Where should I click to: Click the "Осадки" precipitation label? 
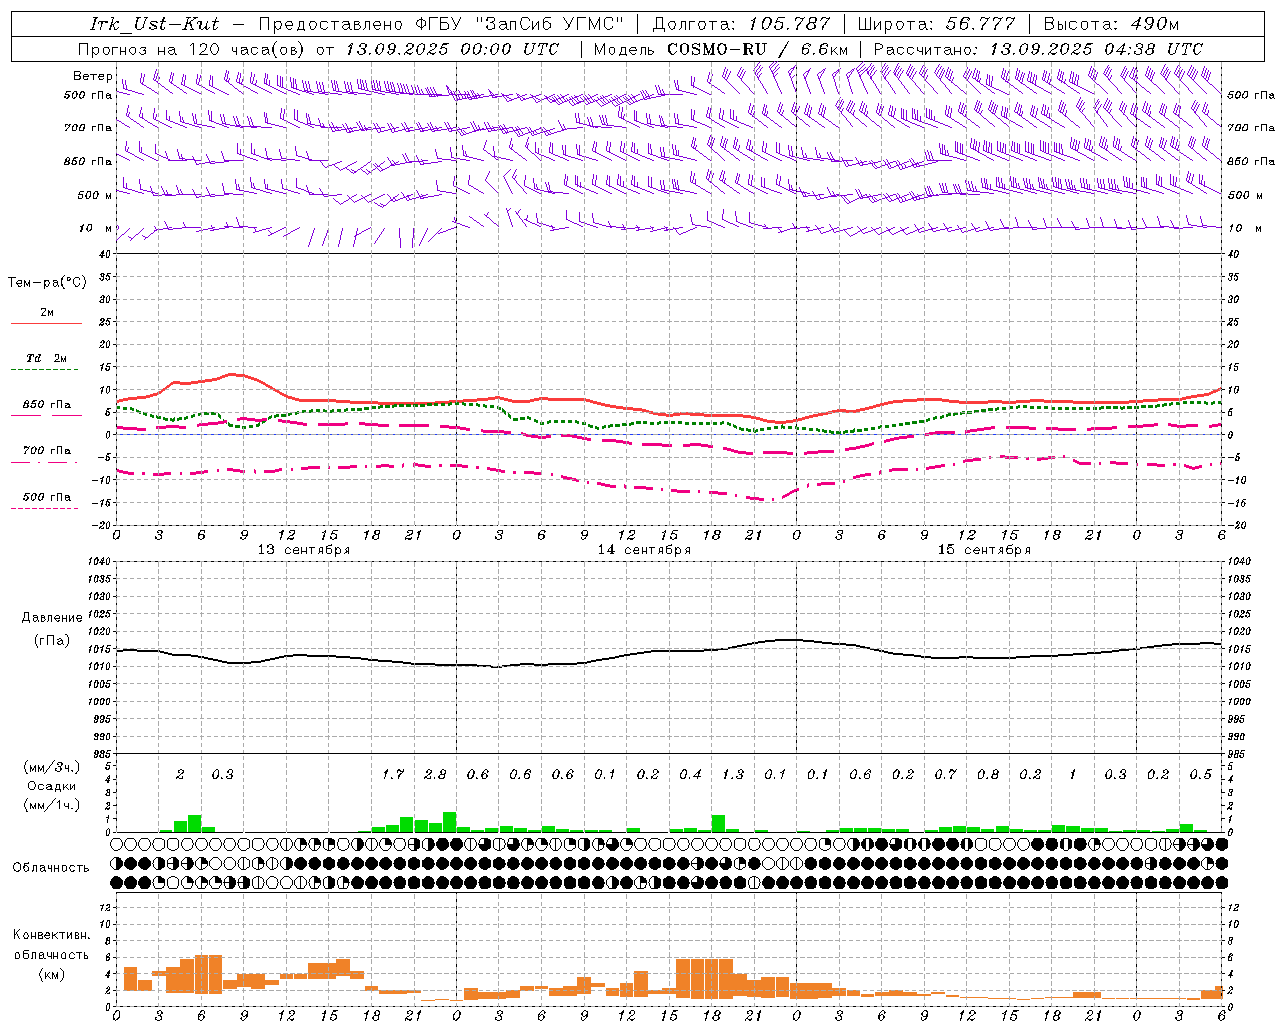(x=52, y=786)
